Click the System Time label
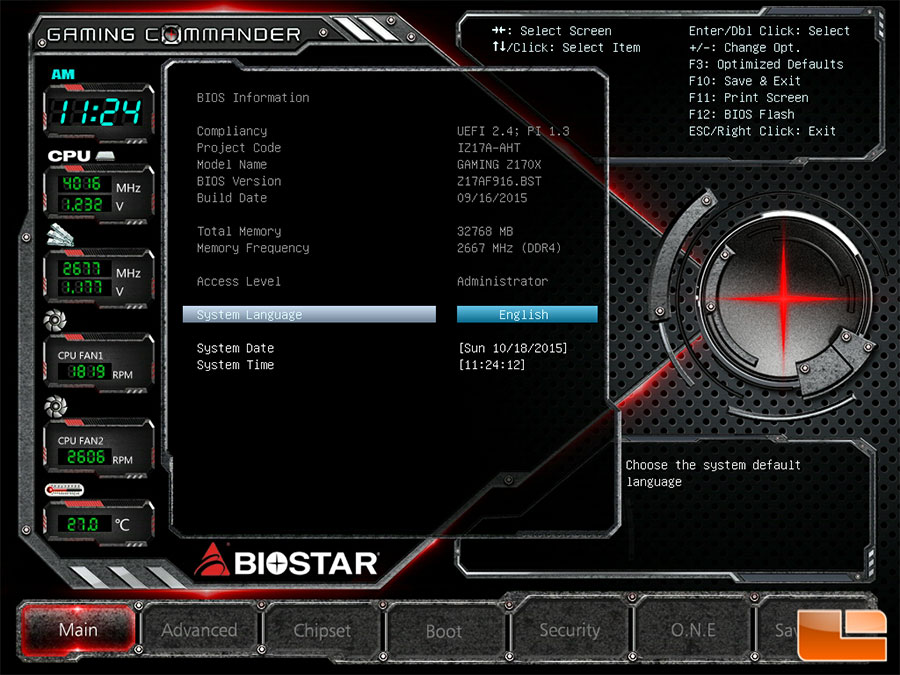The image size is (900, 675). (x=235, y=364)
